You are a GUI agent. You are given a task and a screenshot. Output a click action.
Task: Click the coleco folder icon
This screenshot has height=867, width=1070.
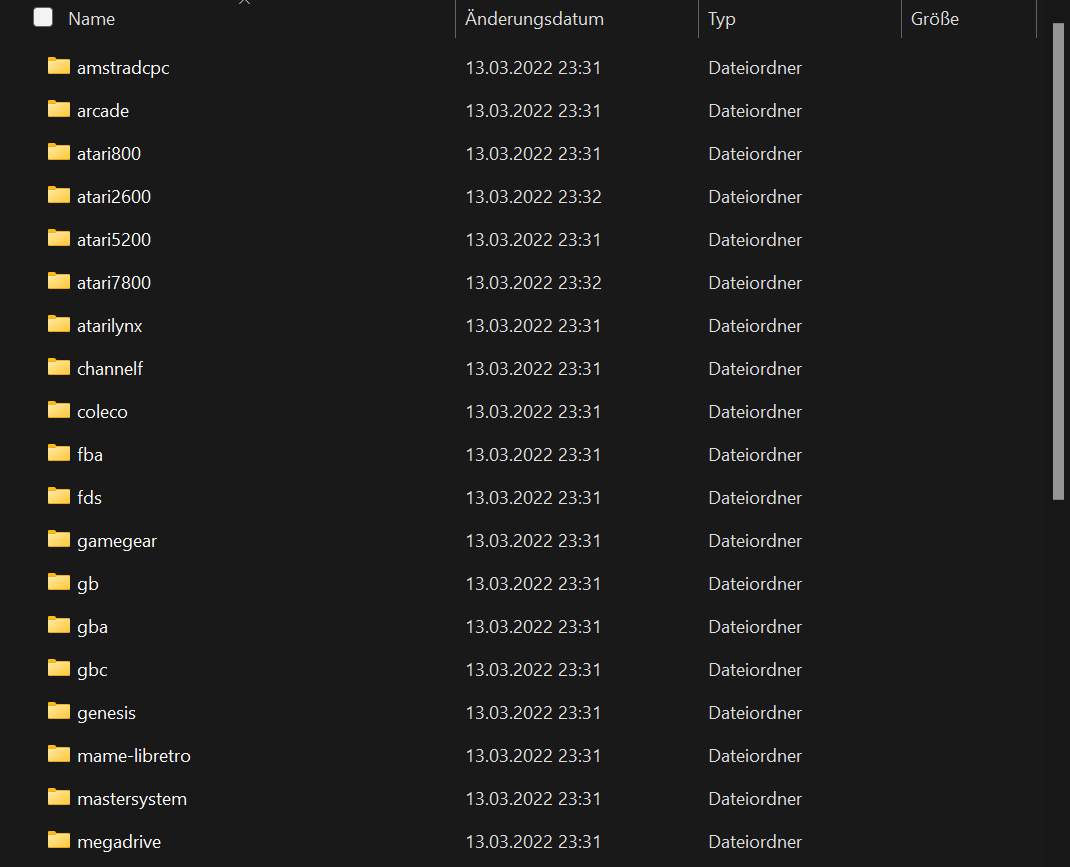(x=59, y=411)
